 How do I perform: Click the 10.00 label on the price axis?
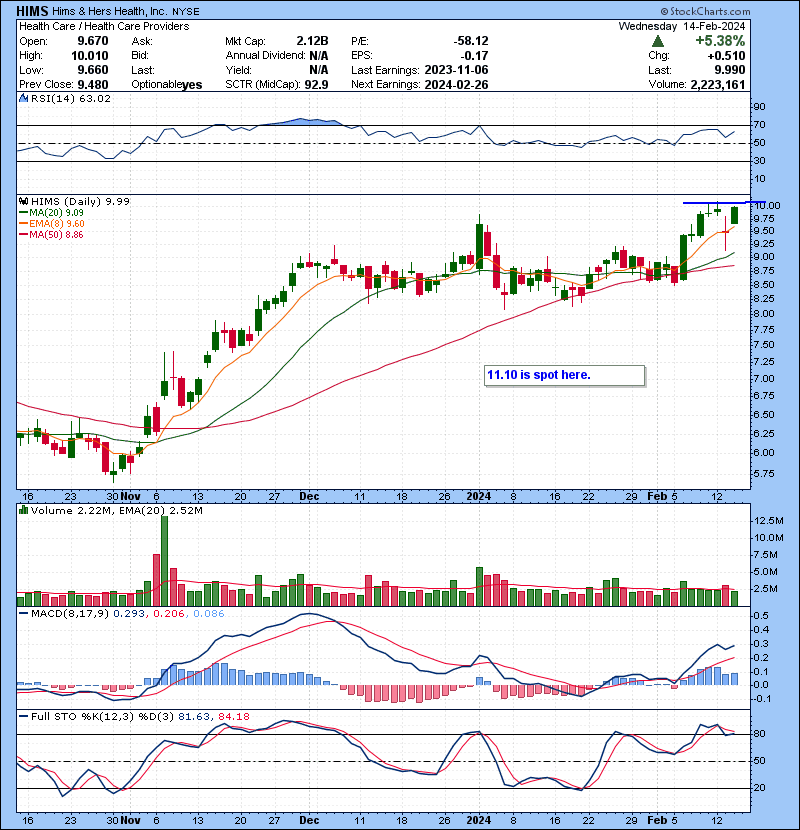pyautogui.click(x=767, y=205)
